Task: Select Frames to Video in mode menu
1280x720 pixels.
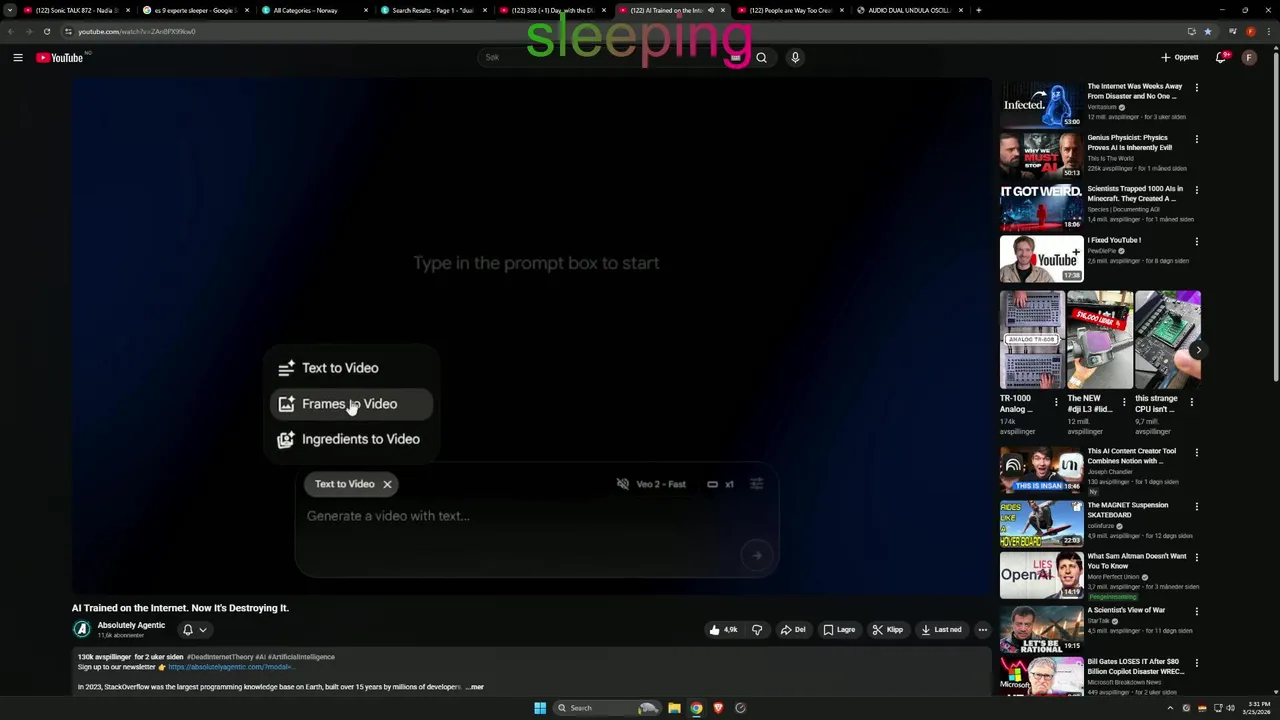Action: point(351,404)
